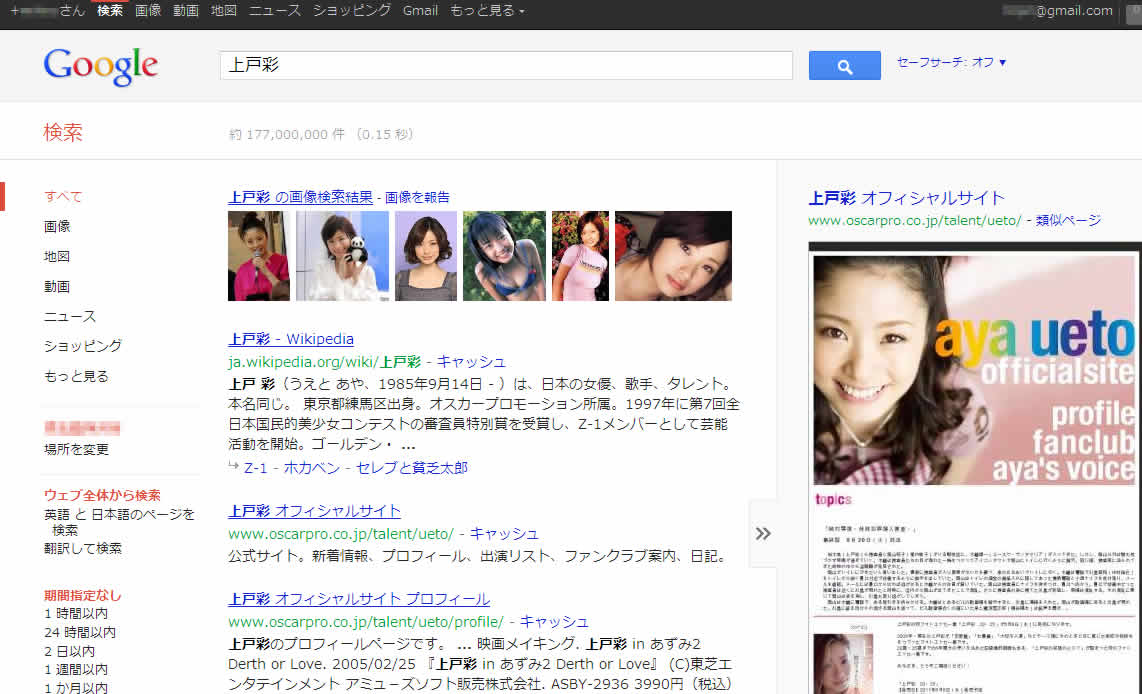
Task: Open 上戸彩 オフィシャルサイト result in main list
Action: pyautogui.click(x=314, y=511)
